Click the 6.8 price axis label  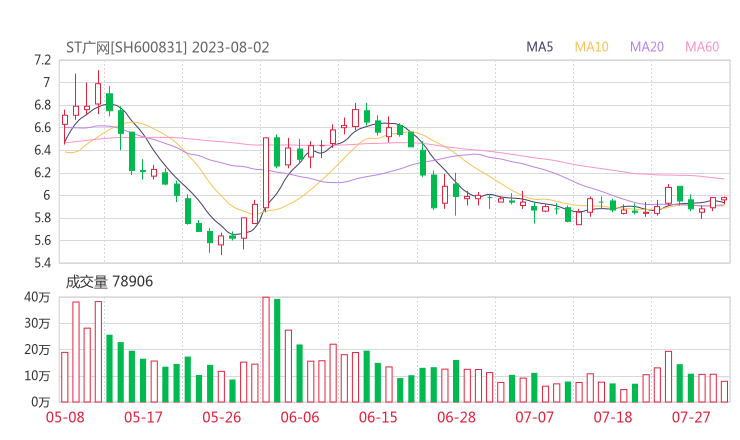pos(42,105)
